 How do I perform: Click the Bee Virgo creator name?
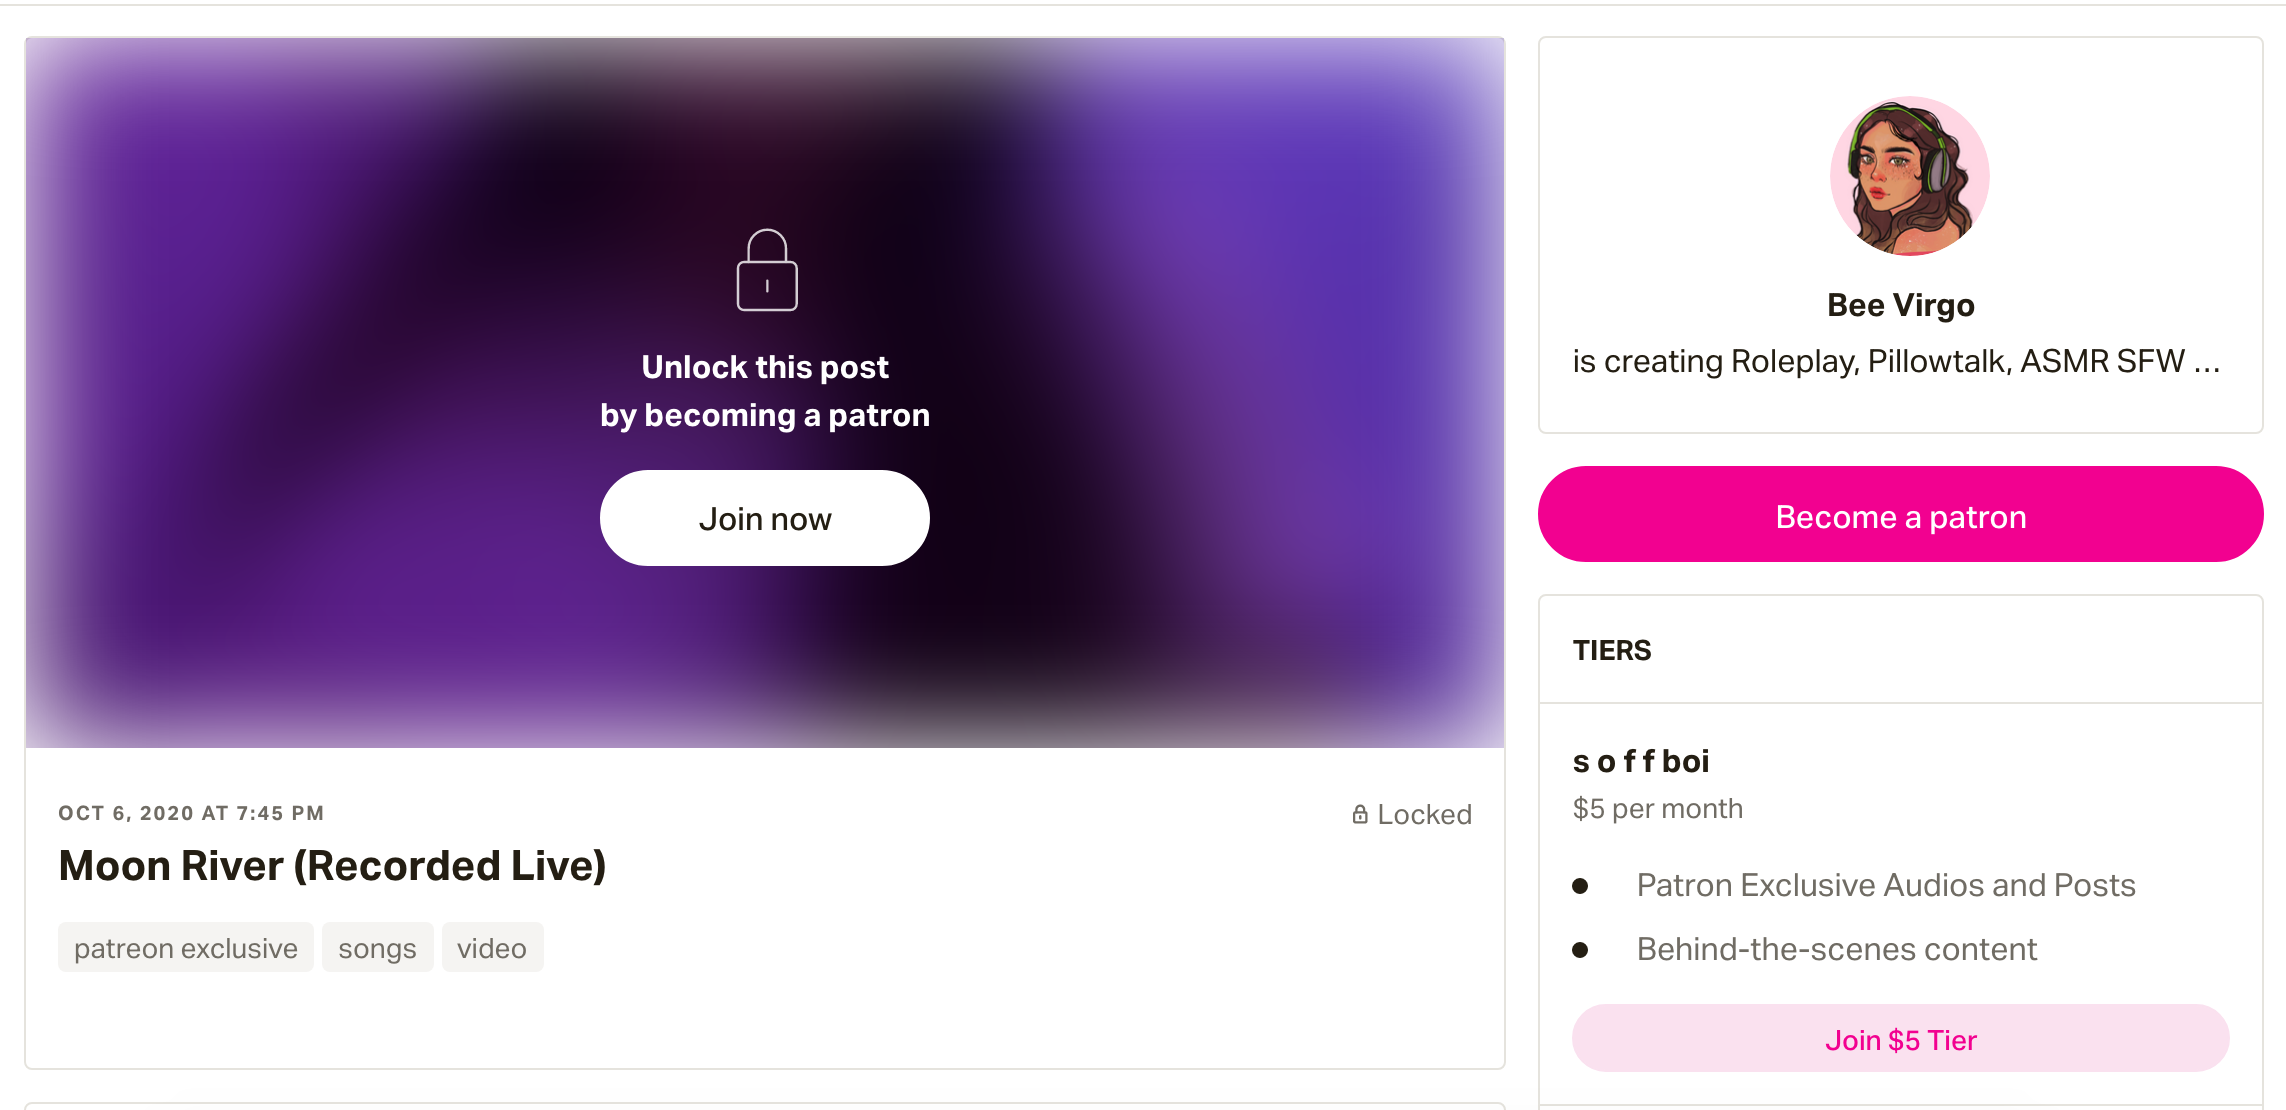(x=1900, y=305)
